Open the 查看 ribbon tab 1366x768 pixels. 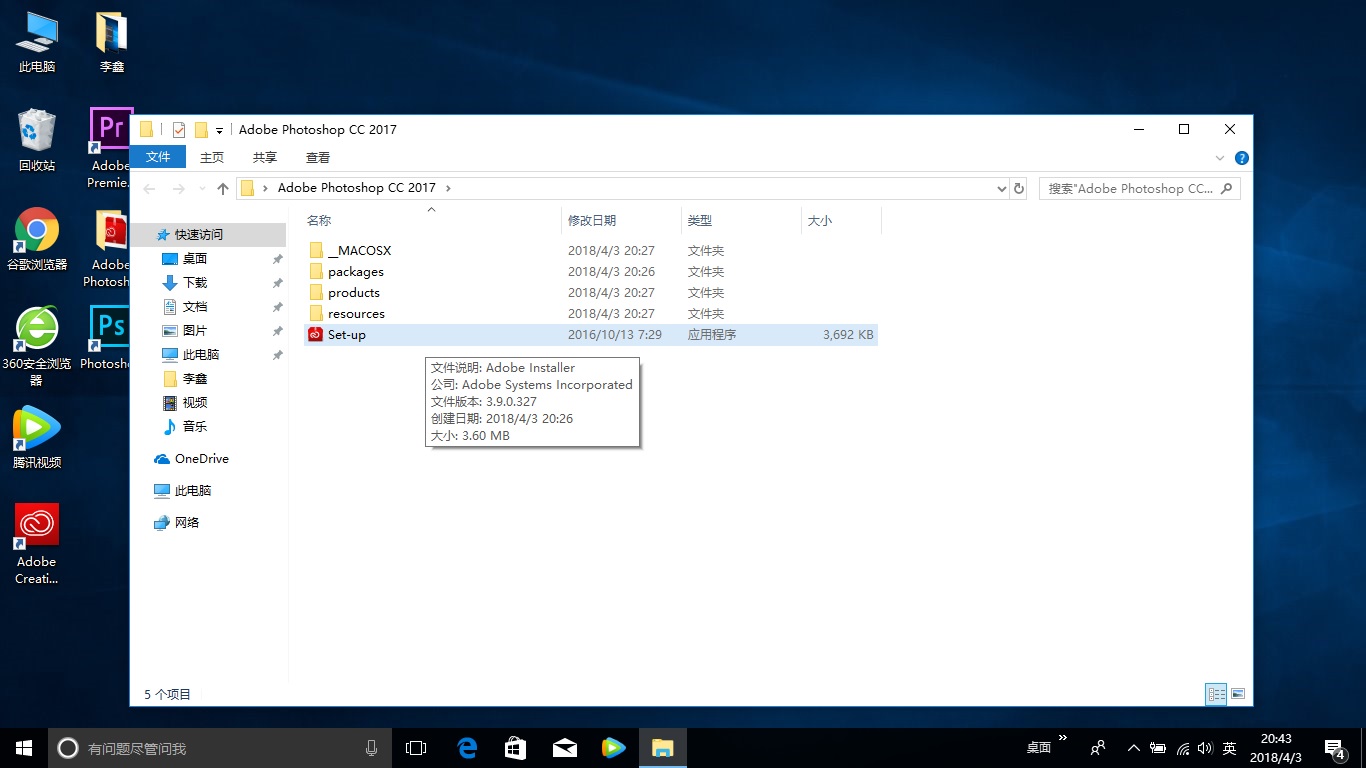[318, 157]
